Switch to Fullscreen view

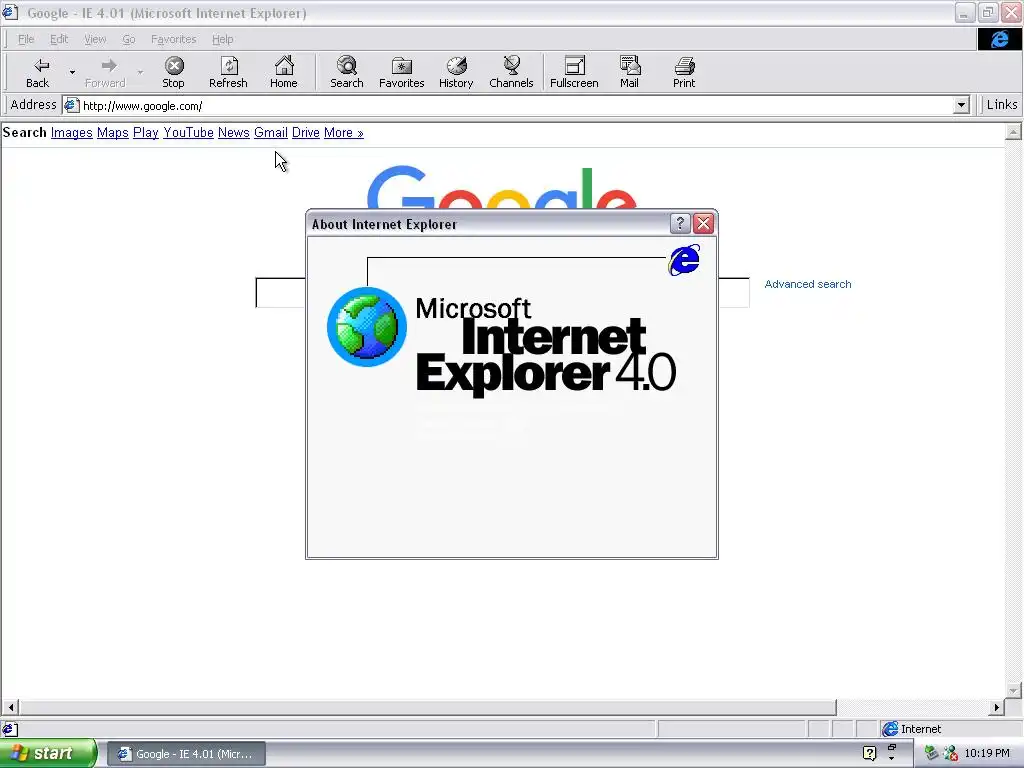tap(574, 72)
